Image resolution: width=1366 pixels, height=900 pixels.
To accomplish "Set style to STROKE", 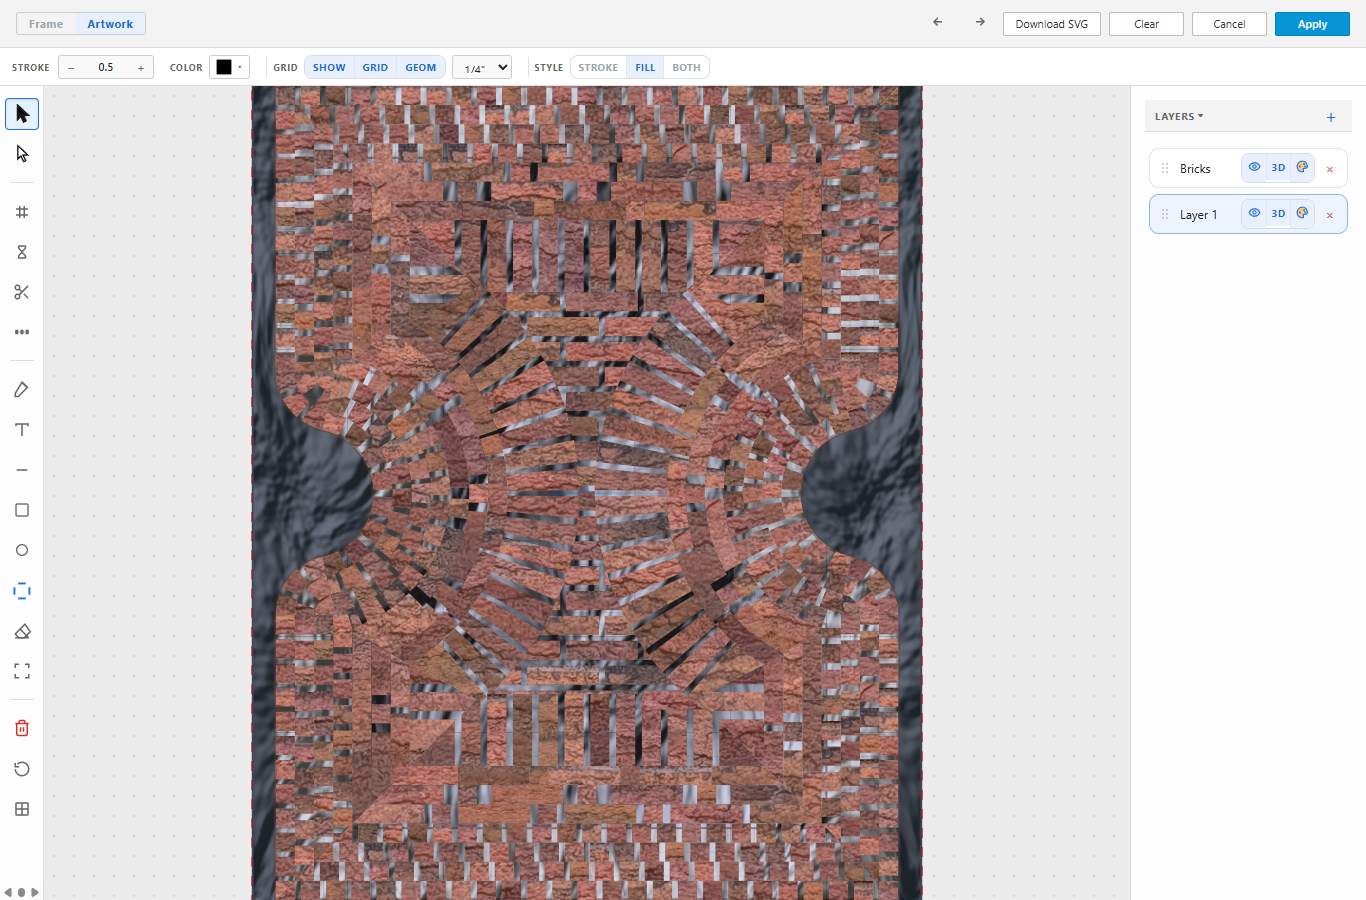I will coord(598,68).
